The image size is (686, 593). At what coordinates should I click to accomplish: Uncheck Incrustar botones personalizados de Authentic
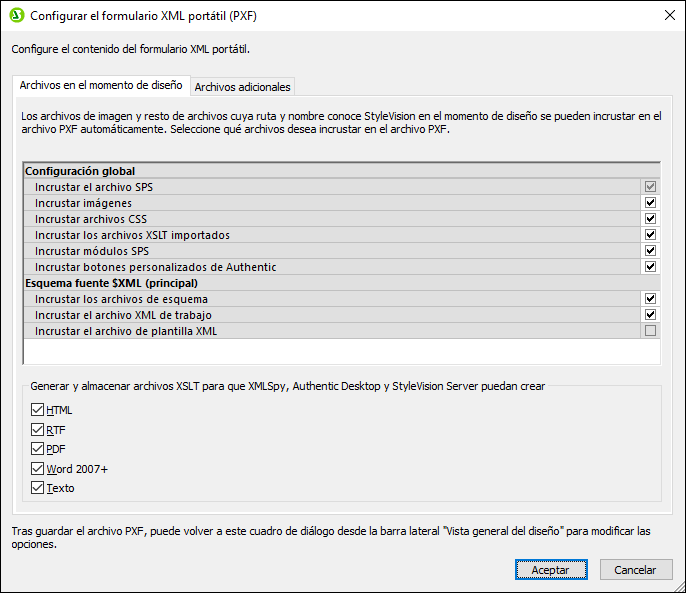click(650, 267)
